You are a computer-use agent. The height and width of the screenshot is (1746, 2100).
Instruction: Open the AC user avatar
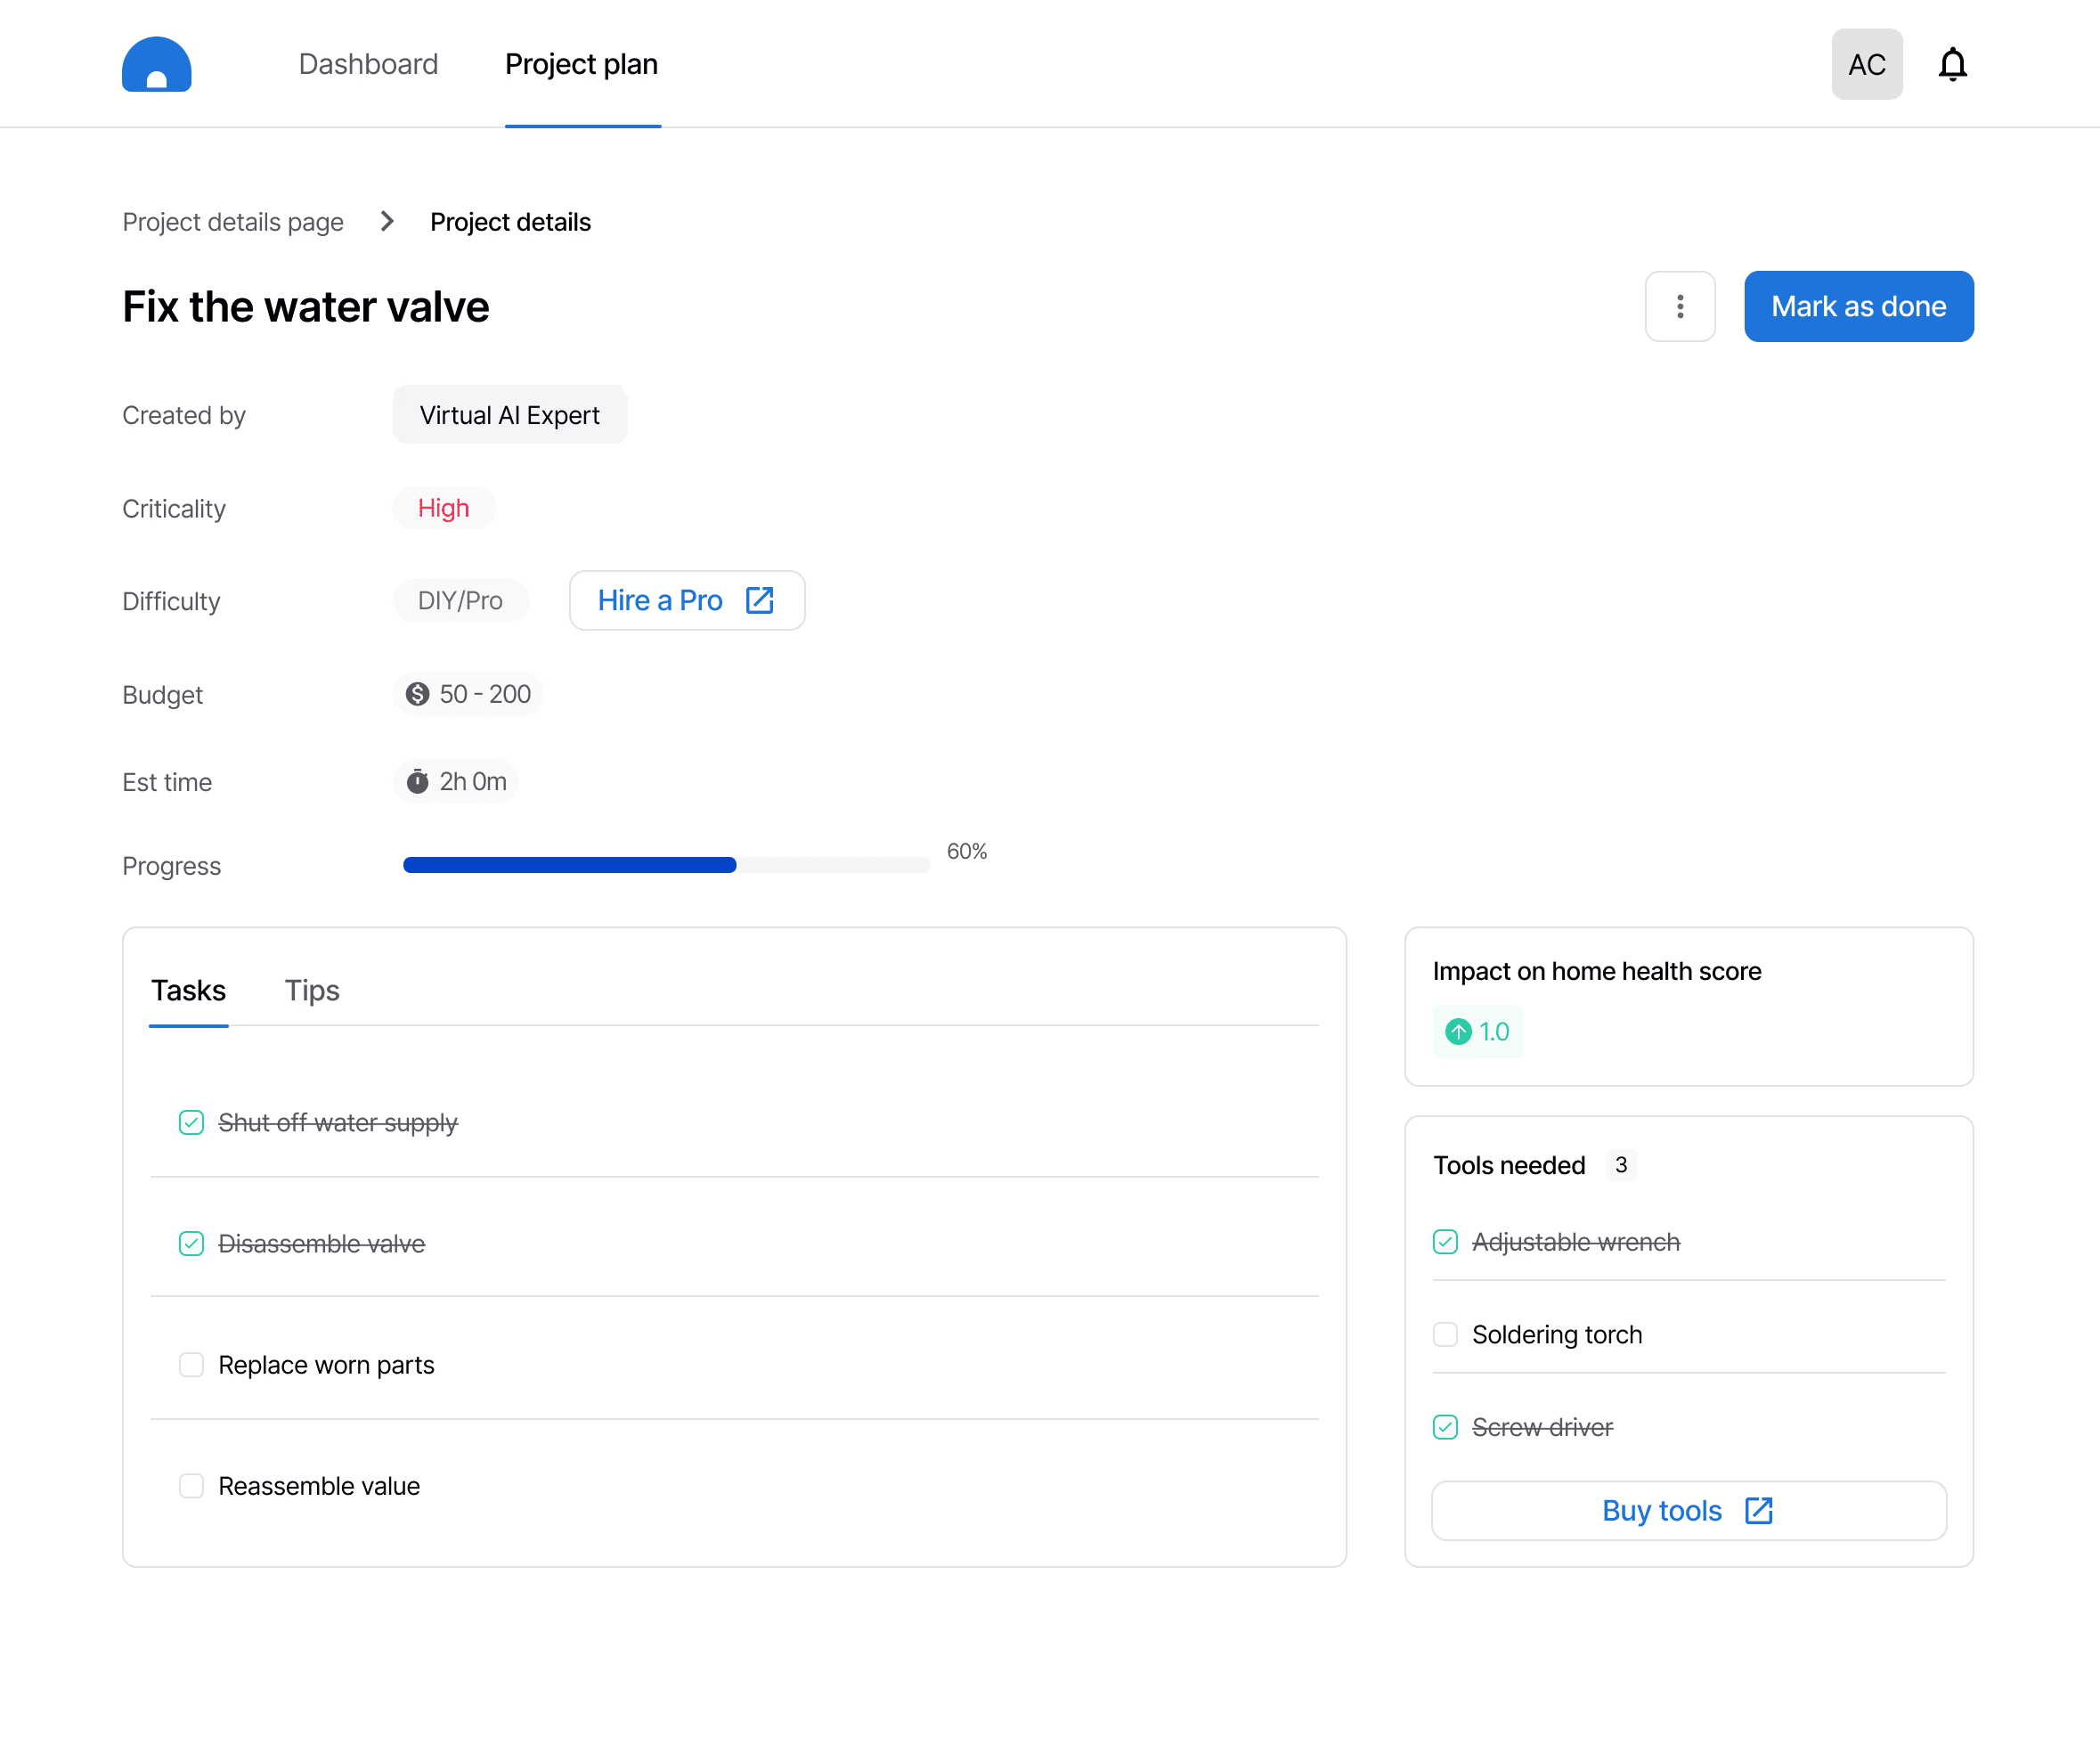[x=1866, y=64]
